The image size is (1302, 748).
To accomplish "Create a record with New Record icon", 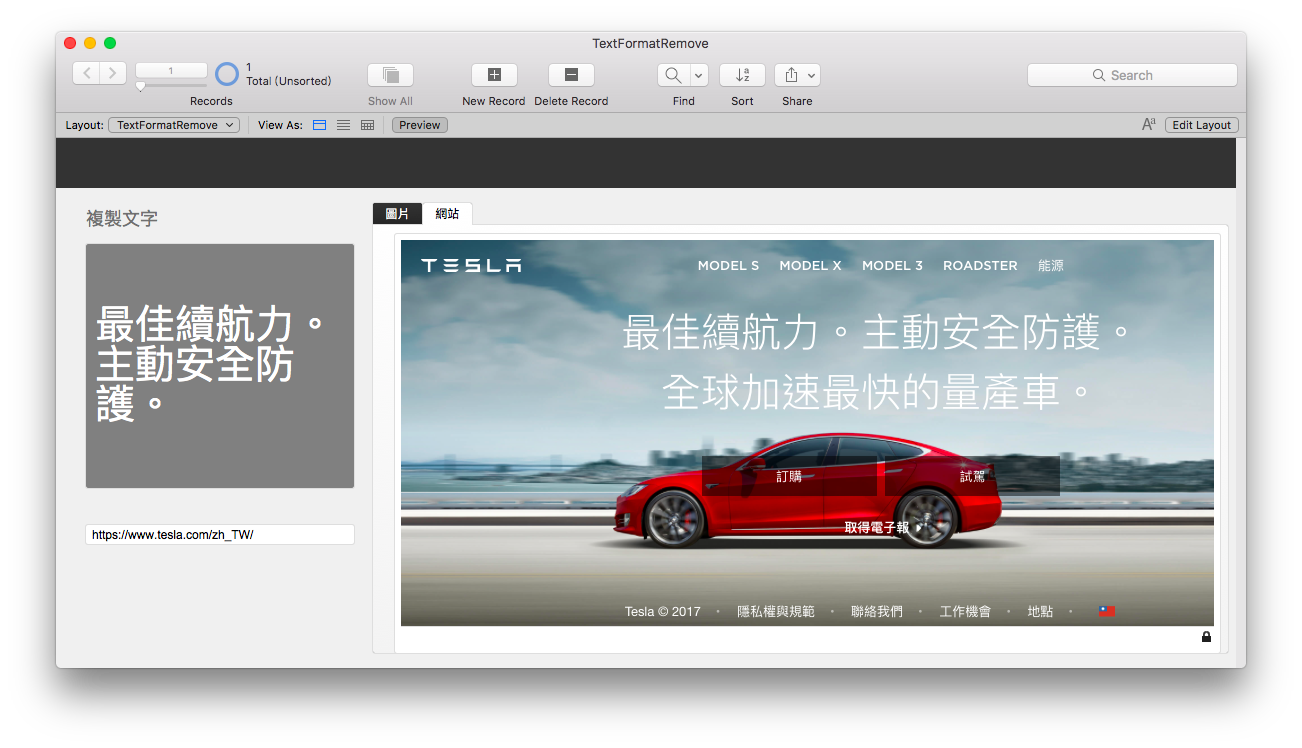I will tap(494, 75).
